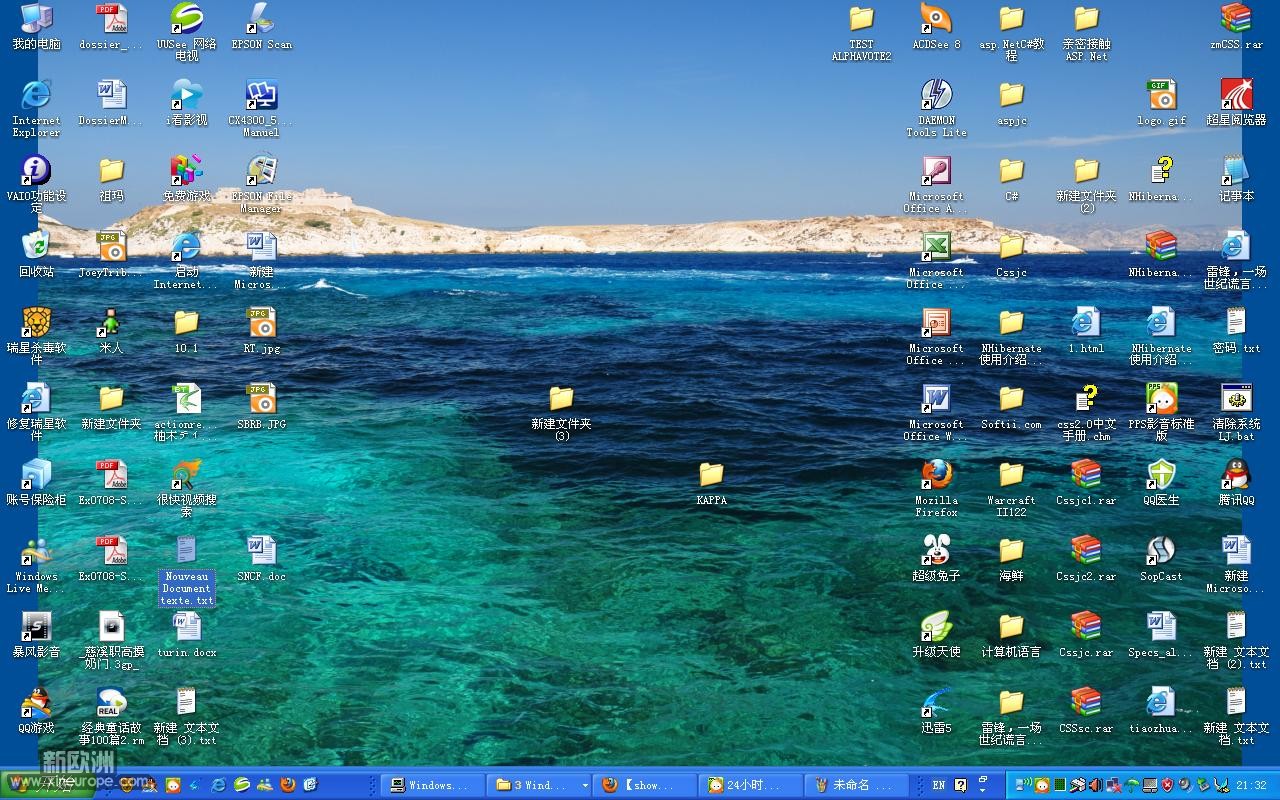Open Mozilla Firefox desktop shortcut
Screen dimensions: 1280x800
click(936, 487)
